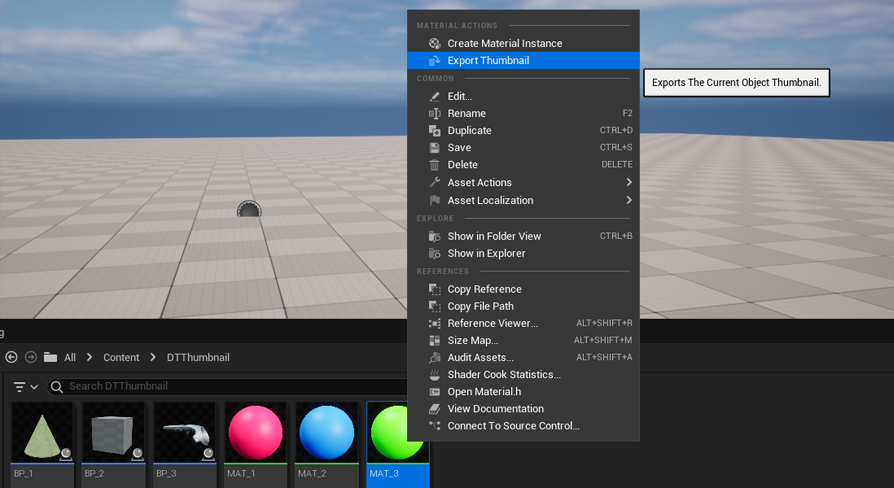Expand the Asset Localization submenu arrow

(629, 200)
